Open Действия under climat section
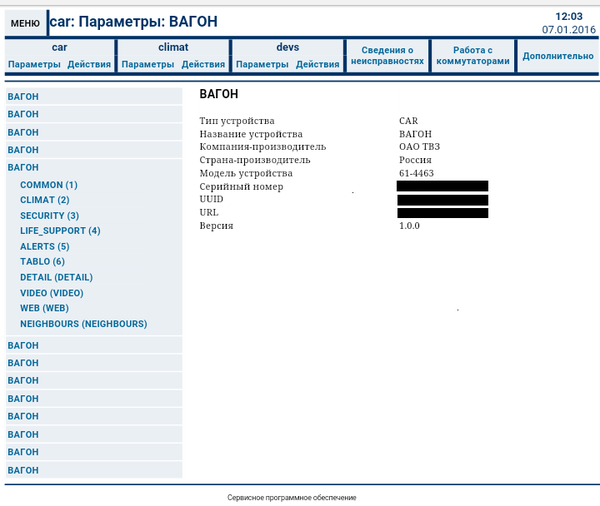Image resolution: width=600 pixels, height=506 pixels. [x=203, y=64]
